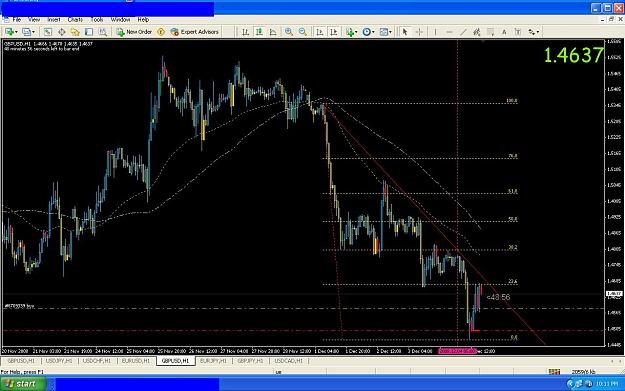Open the Templates icon

[384, 32]
